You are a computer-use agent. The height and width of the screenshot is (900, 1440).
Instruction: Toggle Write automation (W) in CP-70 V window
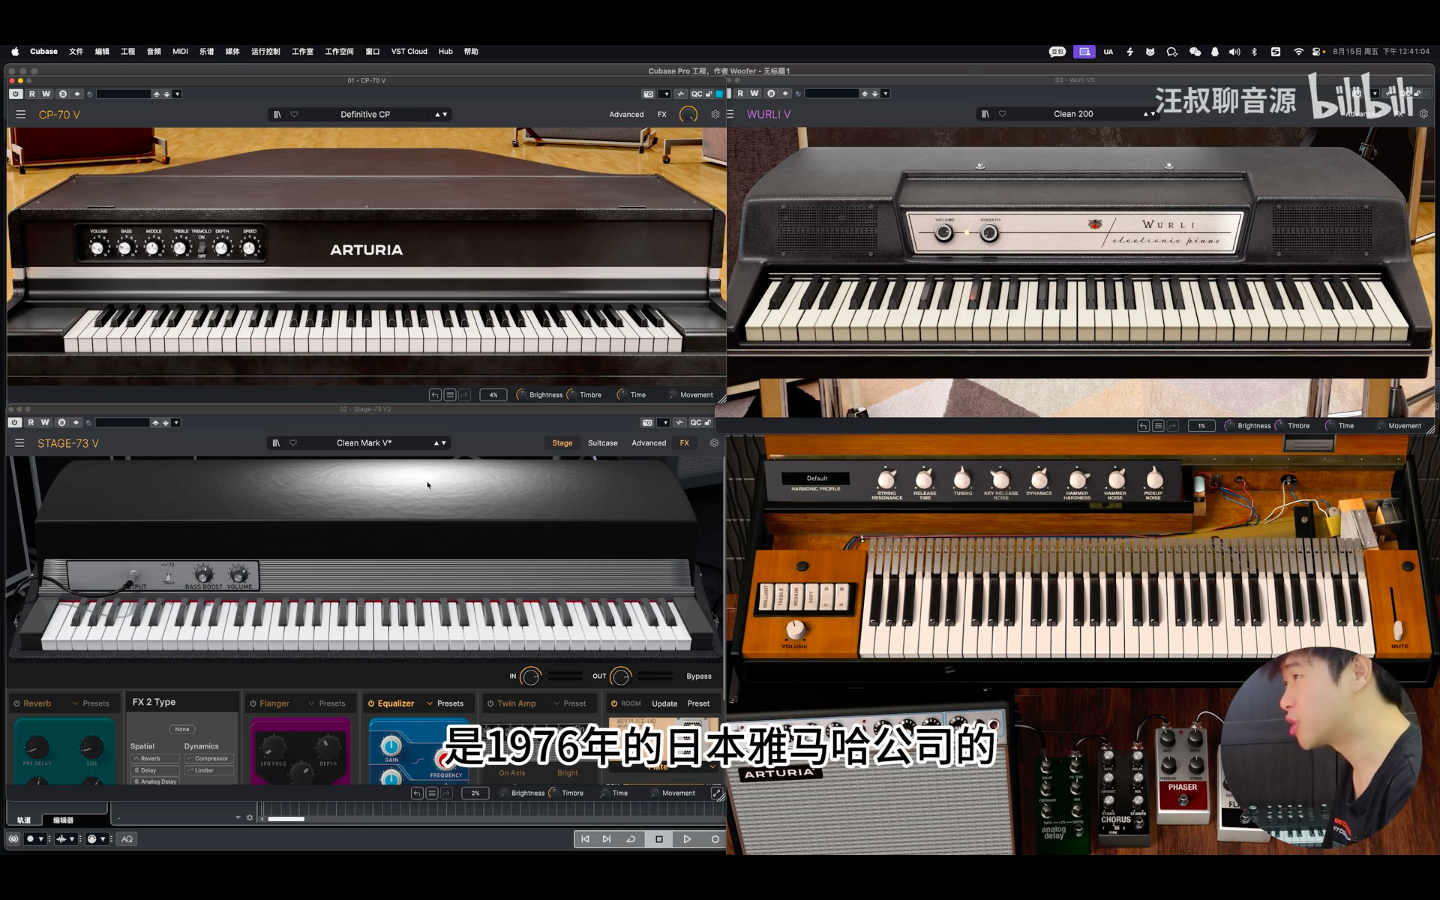click(x=46, y=94)
